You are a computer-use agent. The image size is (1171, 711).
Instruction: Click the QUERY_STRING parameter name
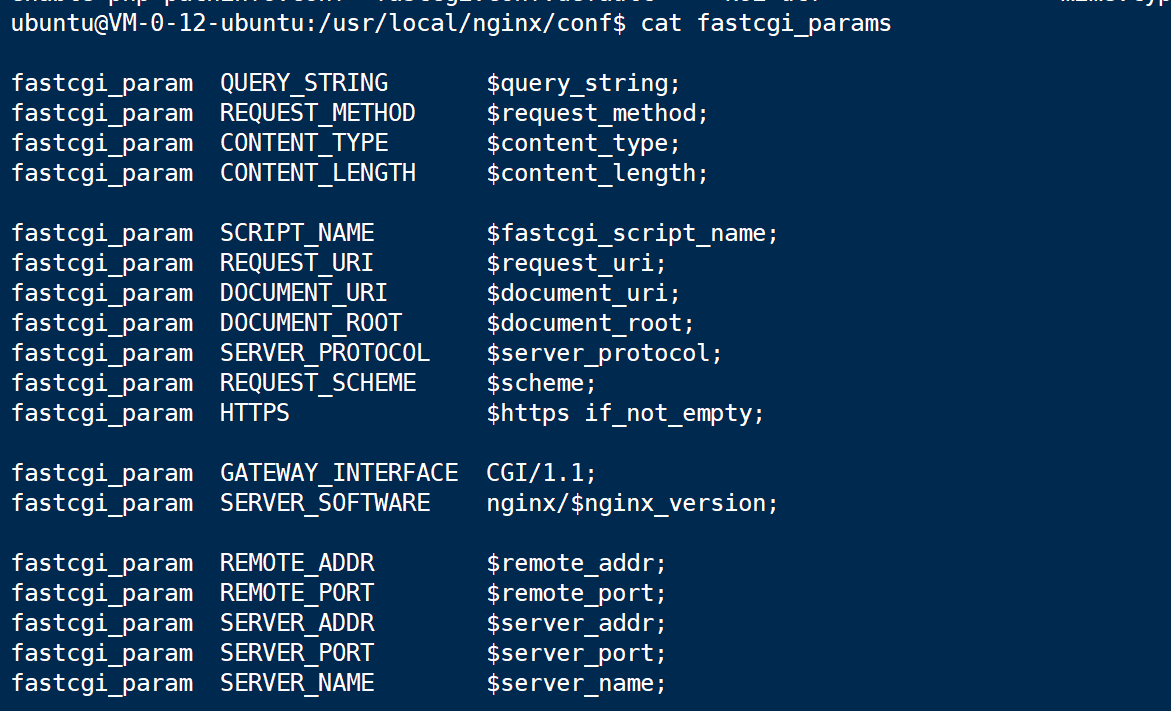click(304, 83)
